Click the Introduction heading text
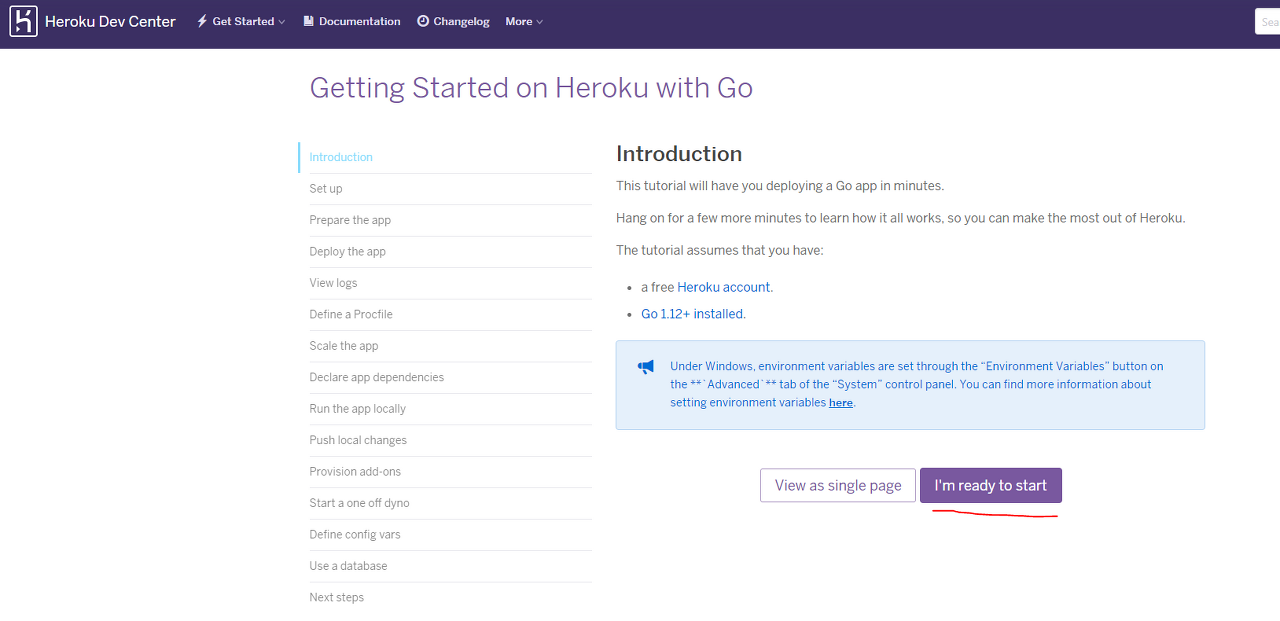Viewport: 1280px width, 621px height. (679, 154)
